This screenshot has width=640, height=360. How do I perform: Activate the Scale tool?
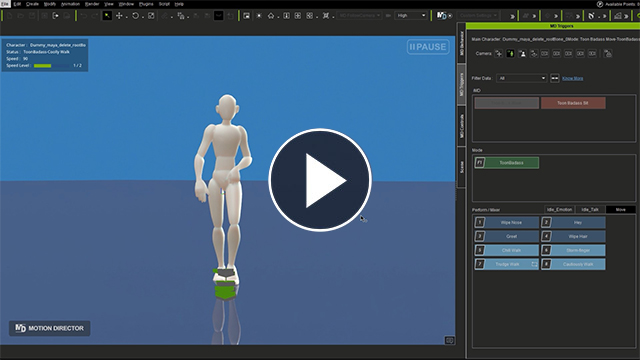click(151, 16)
